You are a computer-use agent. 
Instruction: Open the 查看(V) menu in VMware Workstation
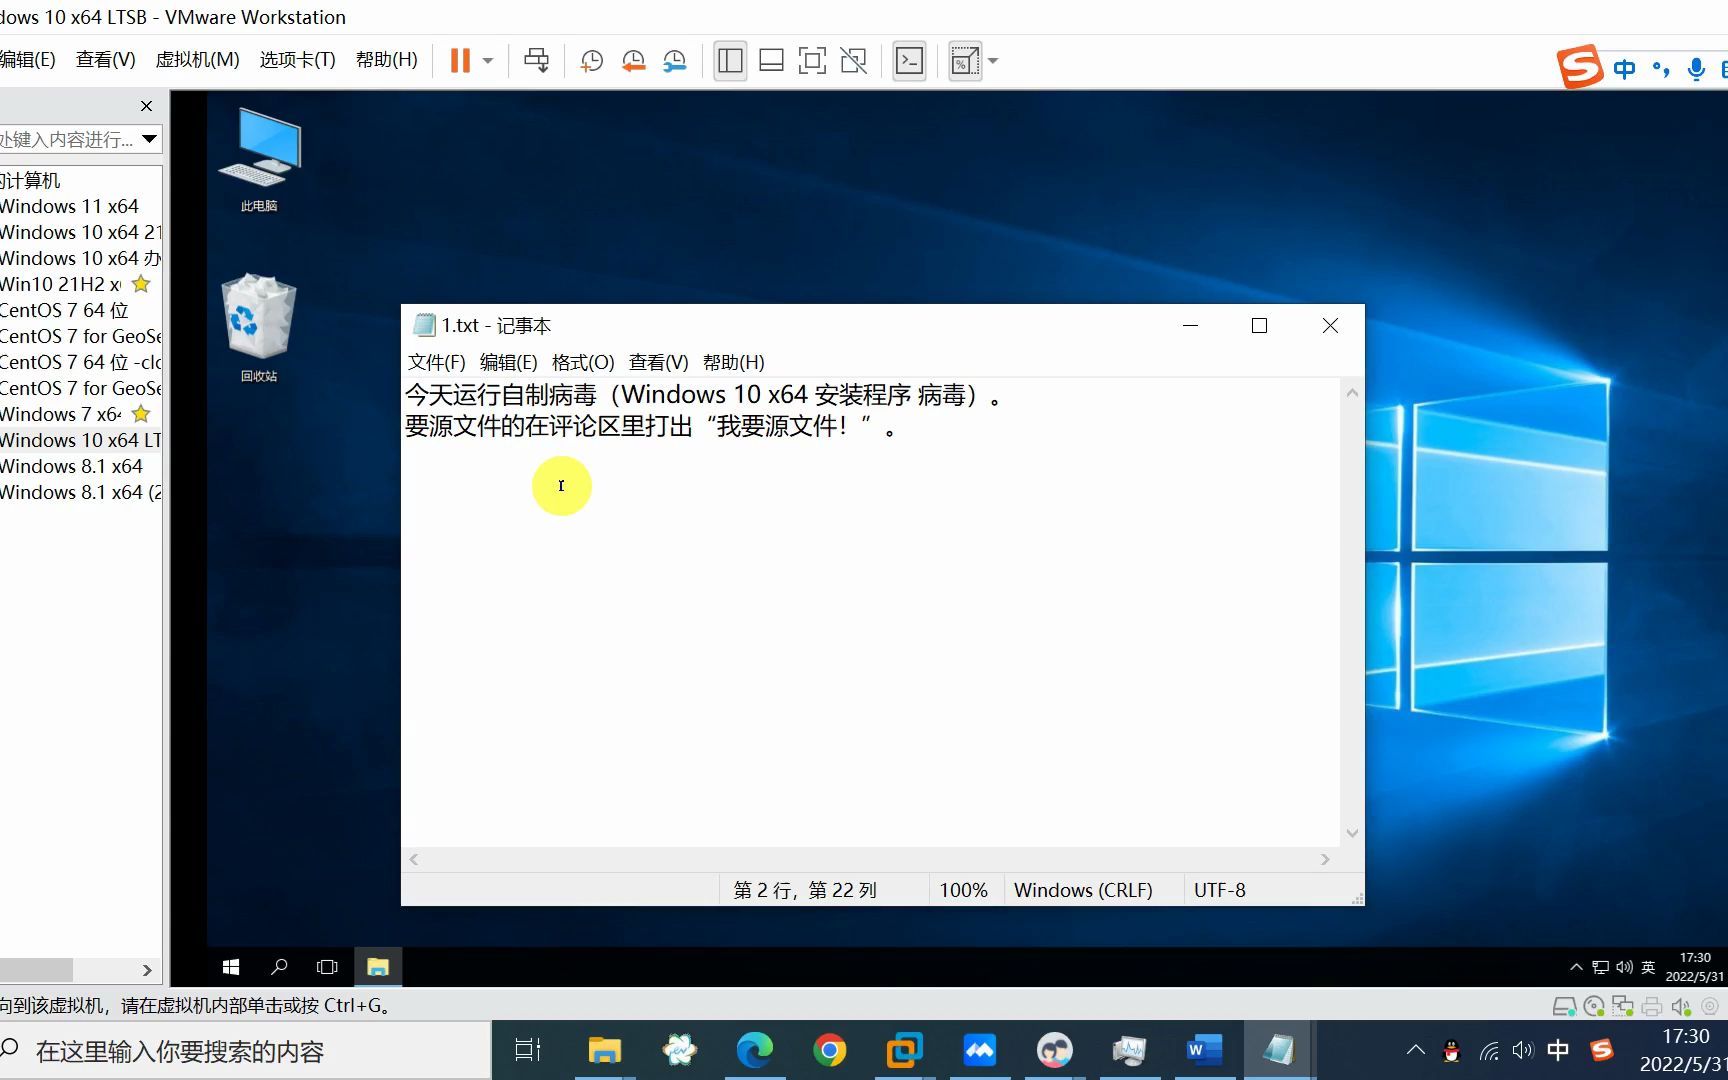coord(105,60)
